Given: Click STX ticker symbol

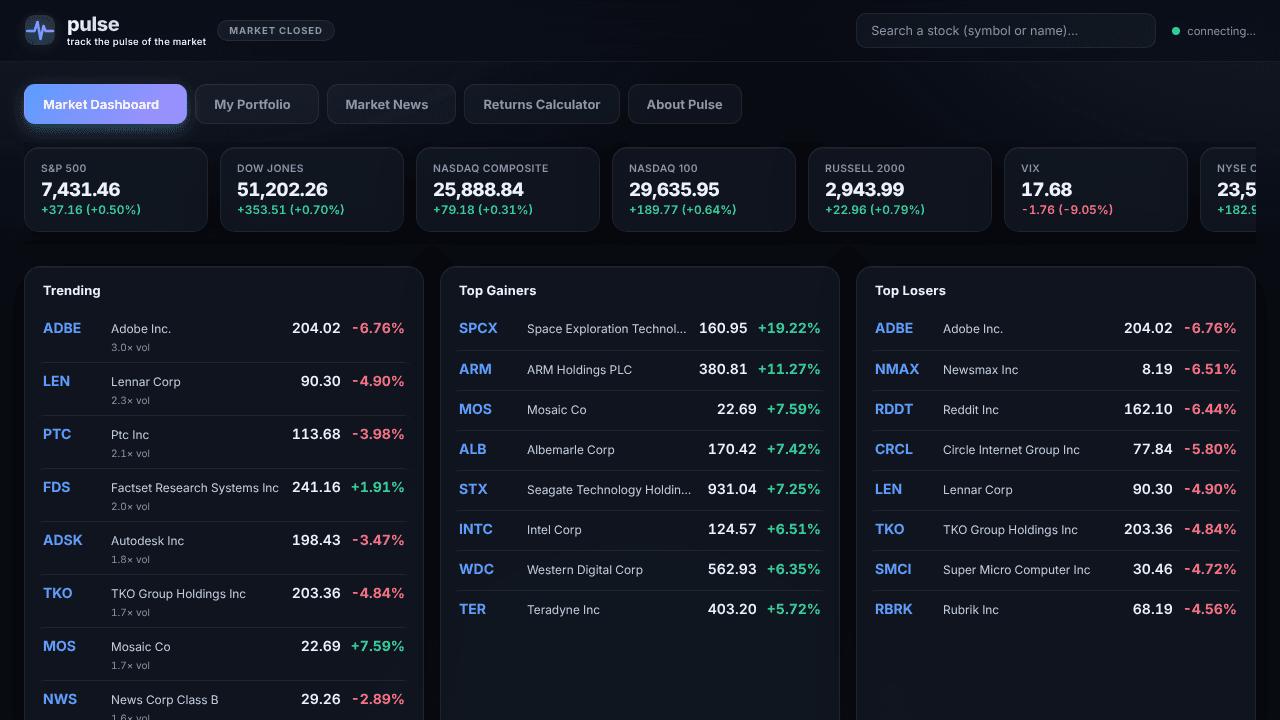Looking at the screenshot, I should coord(473,489).
